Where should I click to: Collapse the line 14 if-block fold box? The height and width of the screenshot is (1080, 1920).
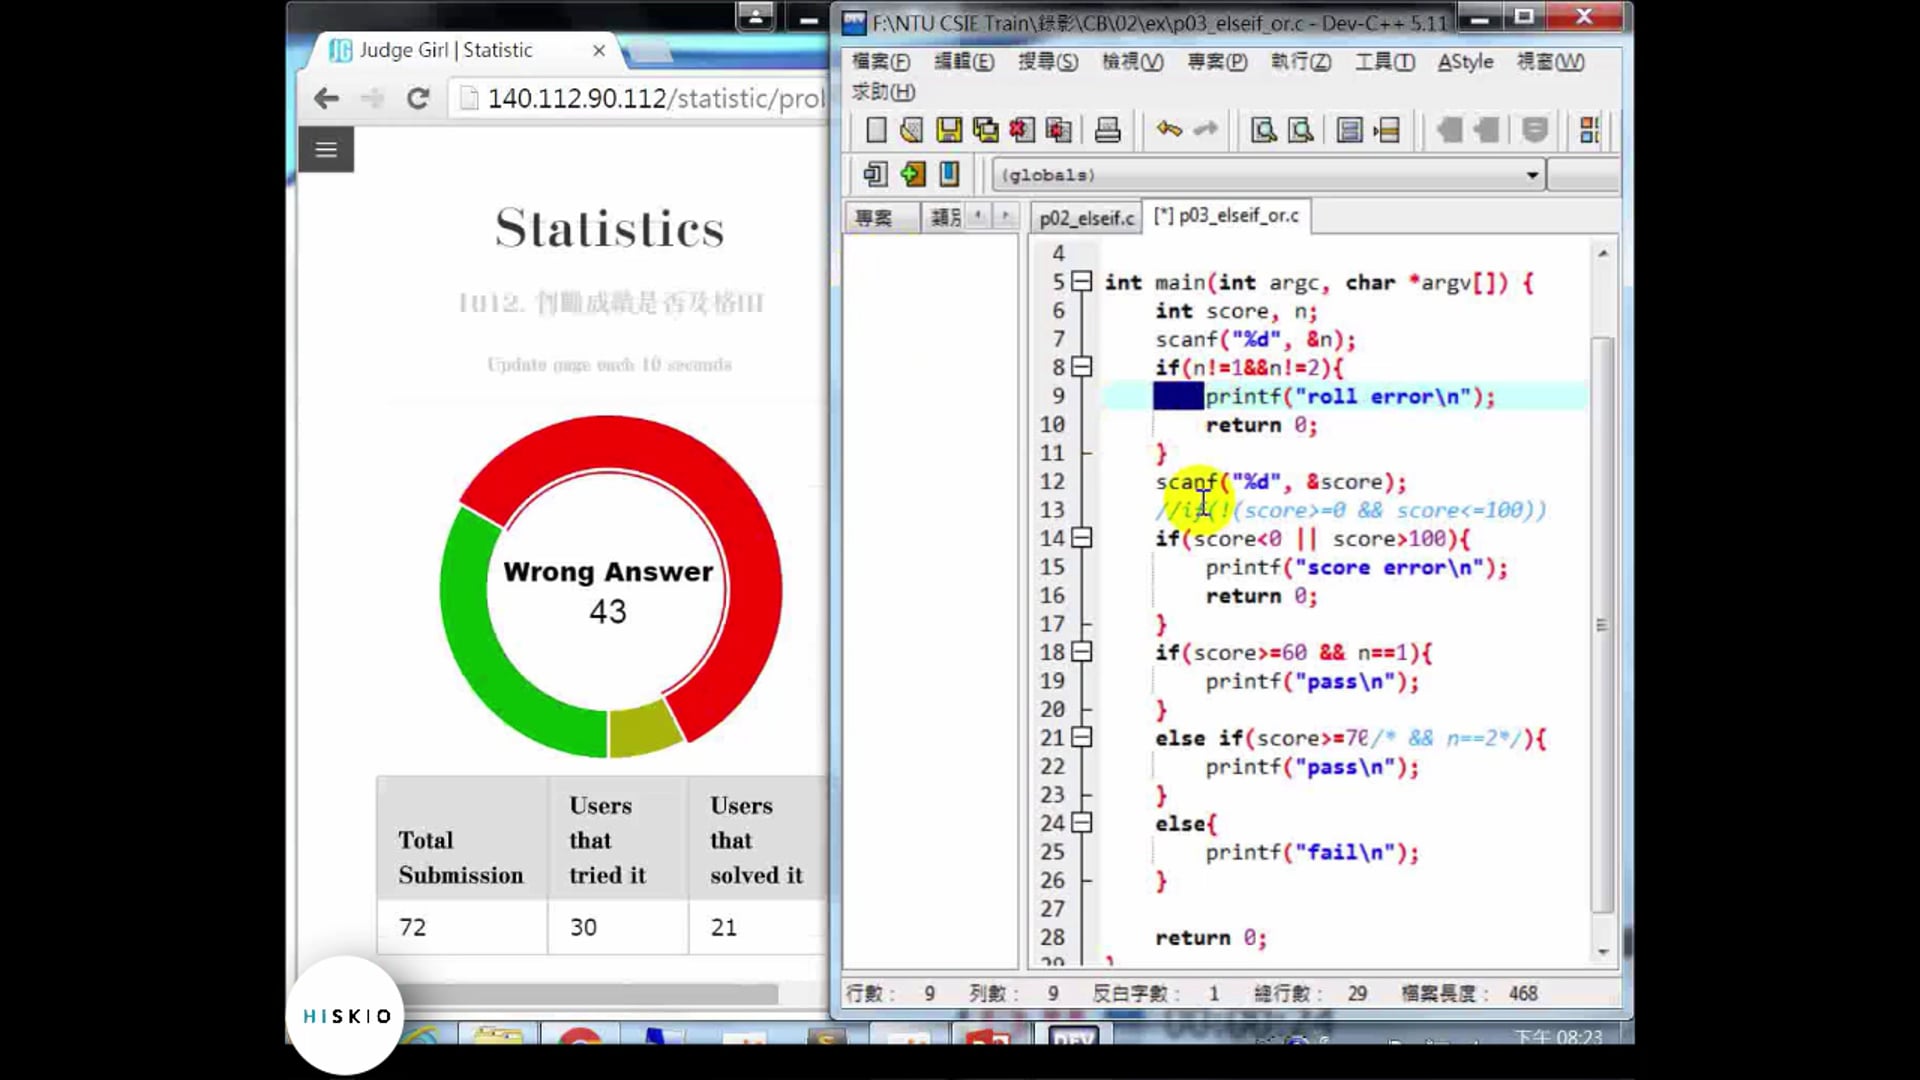pos(1081,538)
